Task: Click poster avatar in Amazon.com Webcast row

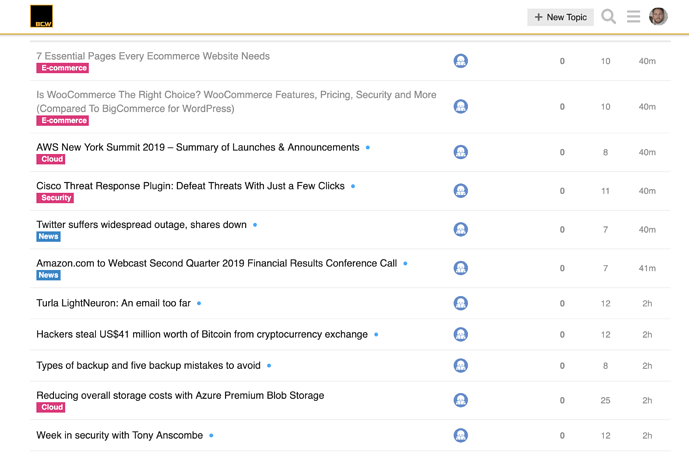Action: click(461, 268)
